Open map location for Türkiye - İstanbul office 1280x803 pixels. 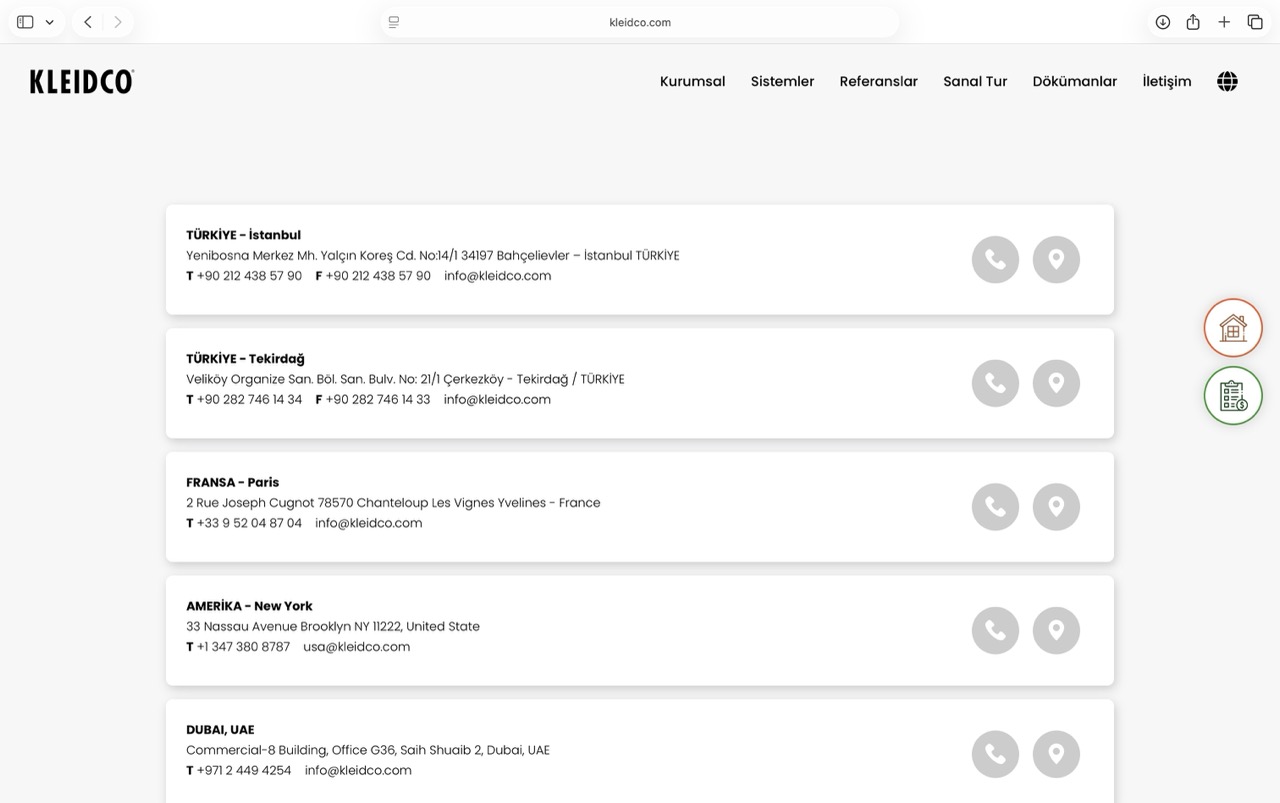[x=1056, y=260]
